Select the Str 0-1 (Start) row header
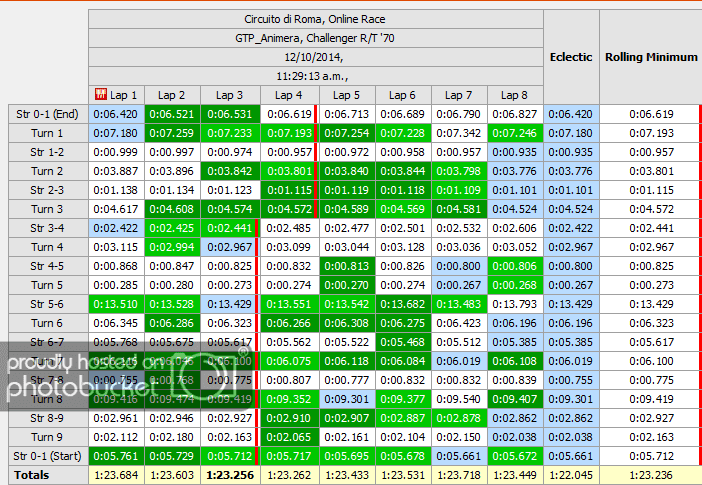702x485 pixels. (x=48, y=456)
